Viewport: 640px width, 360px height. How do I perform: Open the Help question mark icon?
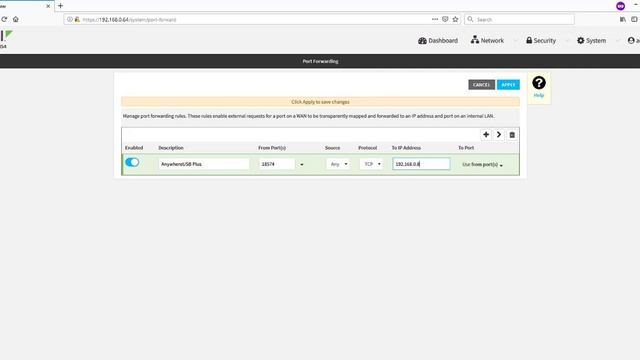(x=539, y=83)
